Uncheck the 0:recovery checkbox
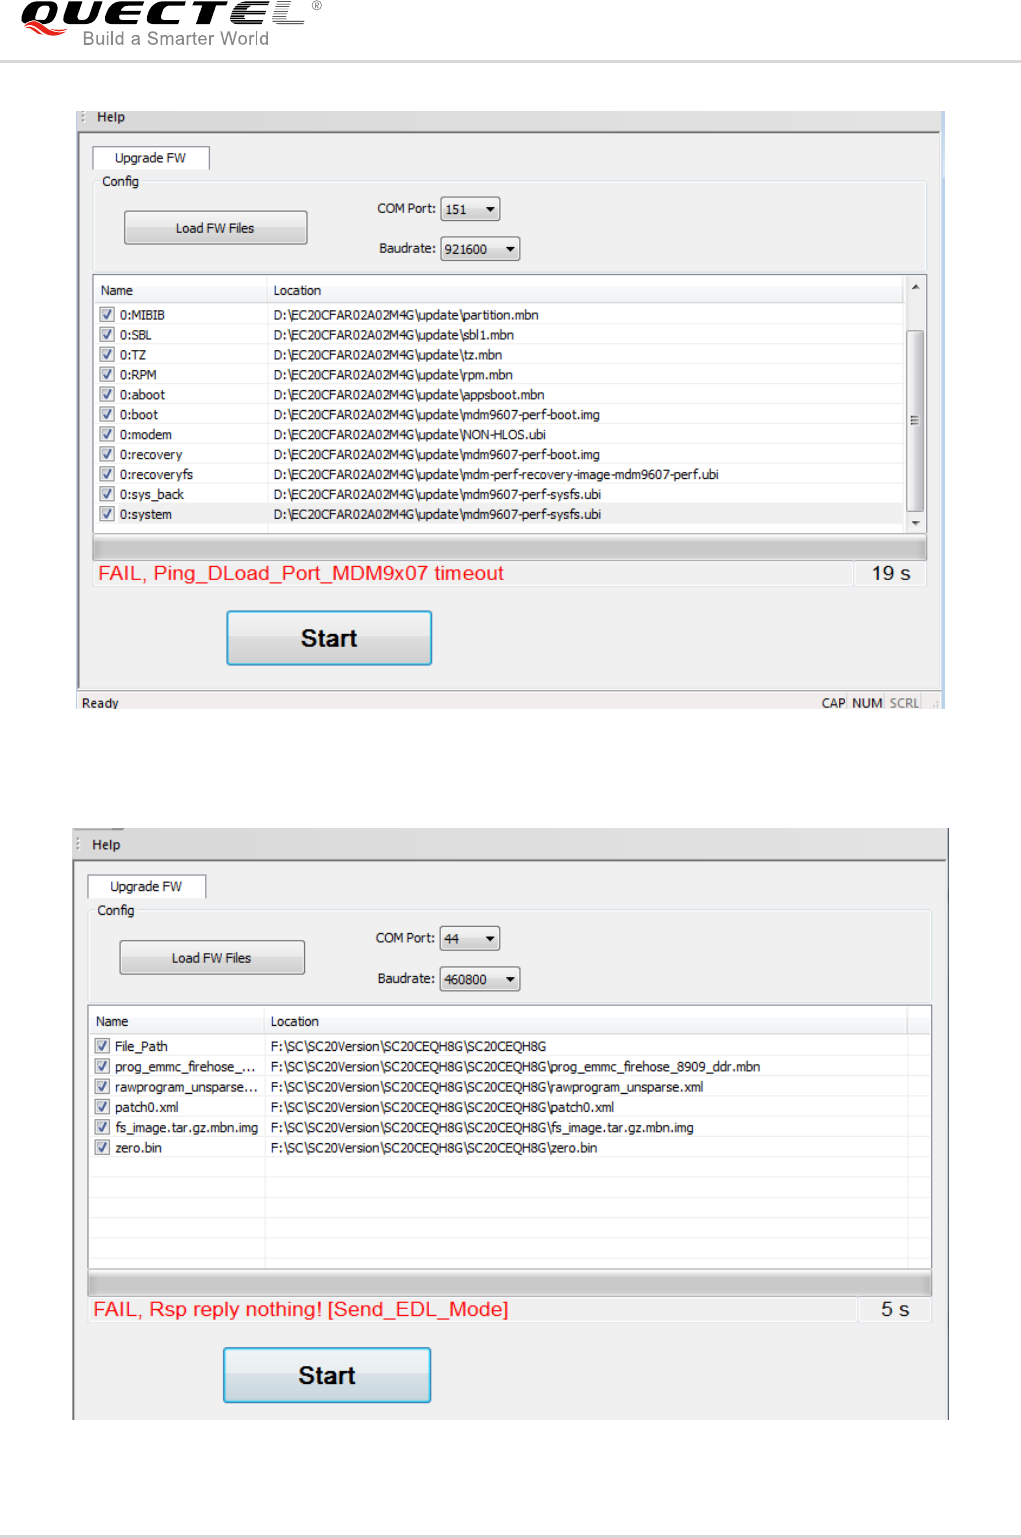 coord(107,454)
